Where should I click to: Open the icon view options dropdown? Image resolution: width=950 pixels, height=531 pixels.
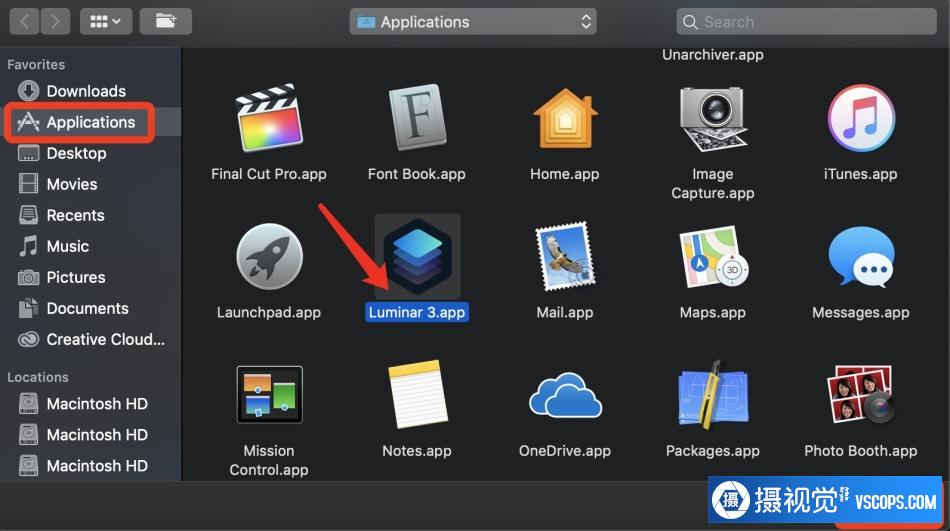click(106, 22)
